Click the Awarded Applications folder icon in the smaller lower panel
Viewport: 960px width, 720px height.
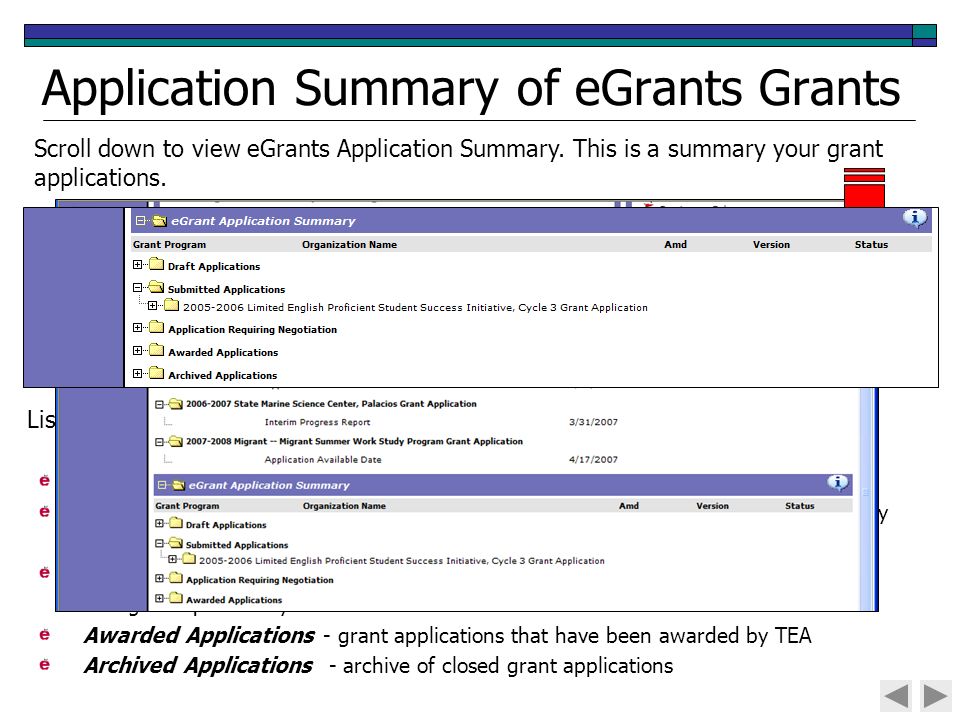(176, 598)
